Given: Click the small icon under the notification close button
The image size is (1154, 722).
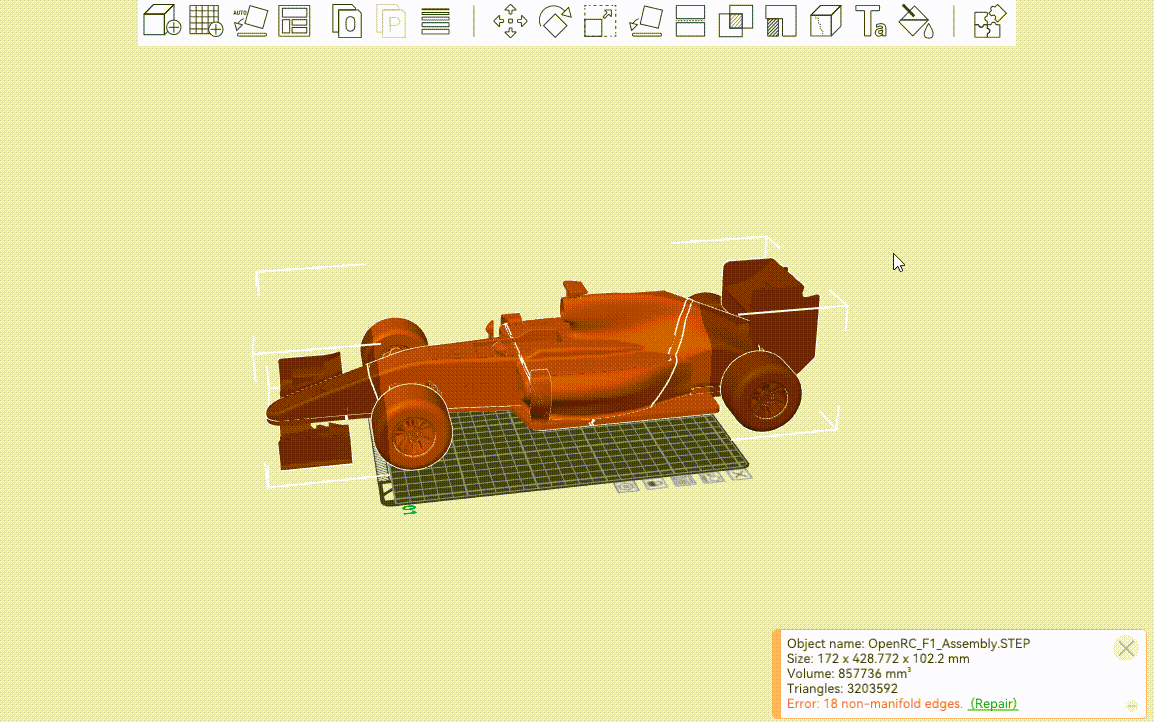Looking at the screenshot, I should [x=1132, y=706].
